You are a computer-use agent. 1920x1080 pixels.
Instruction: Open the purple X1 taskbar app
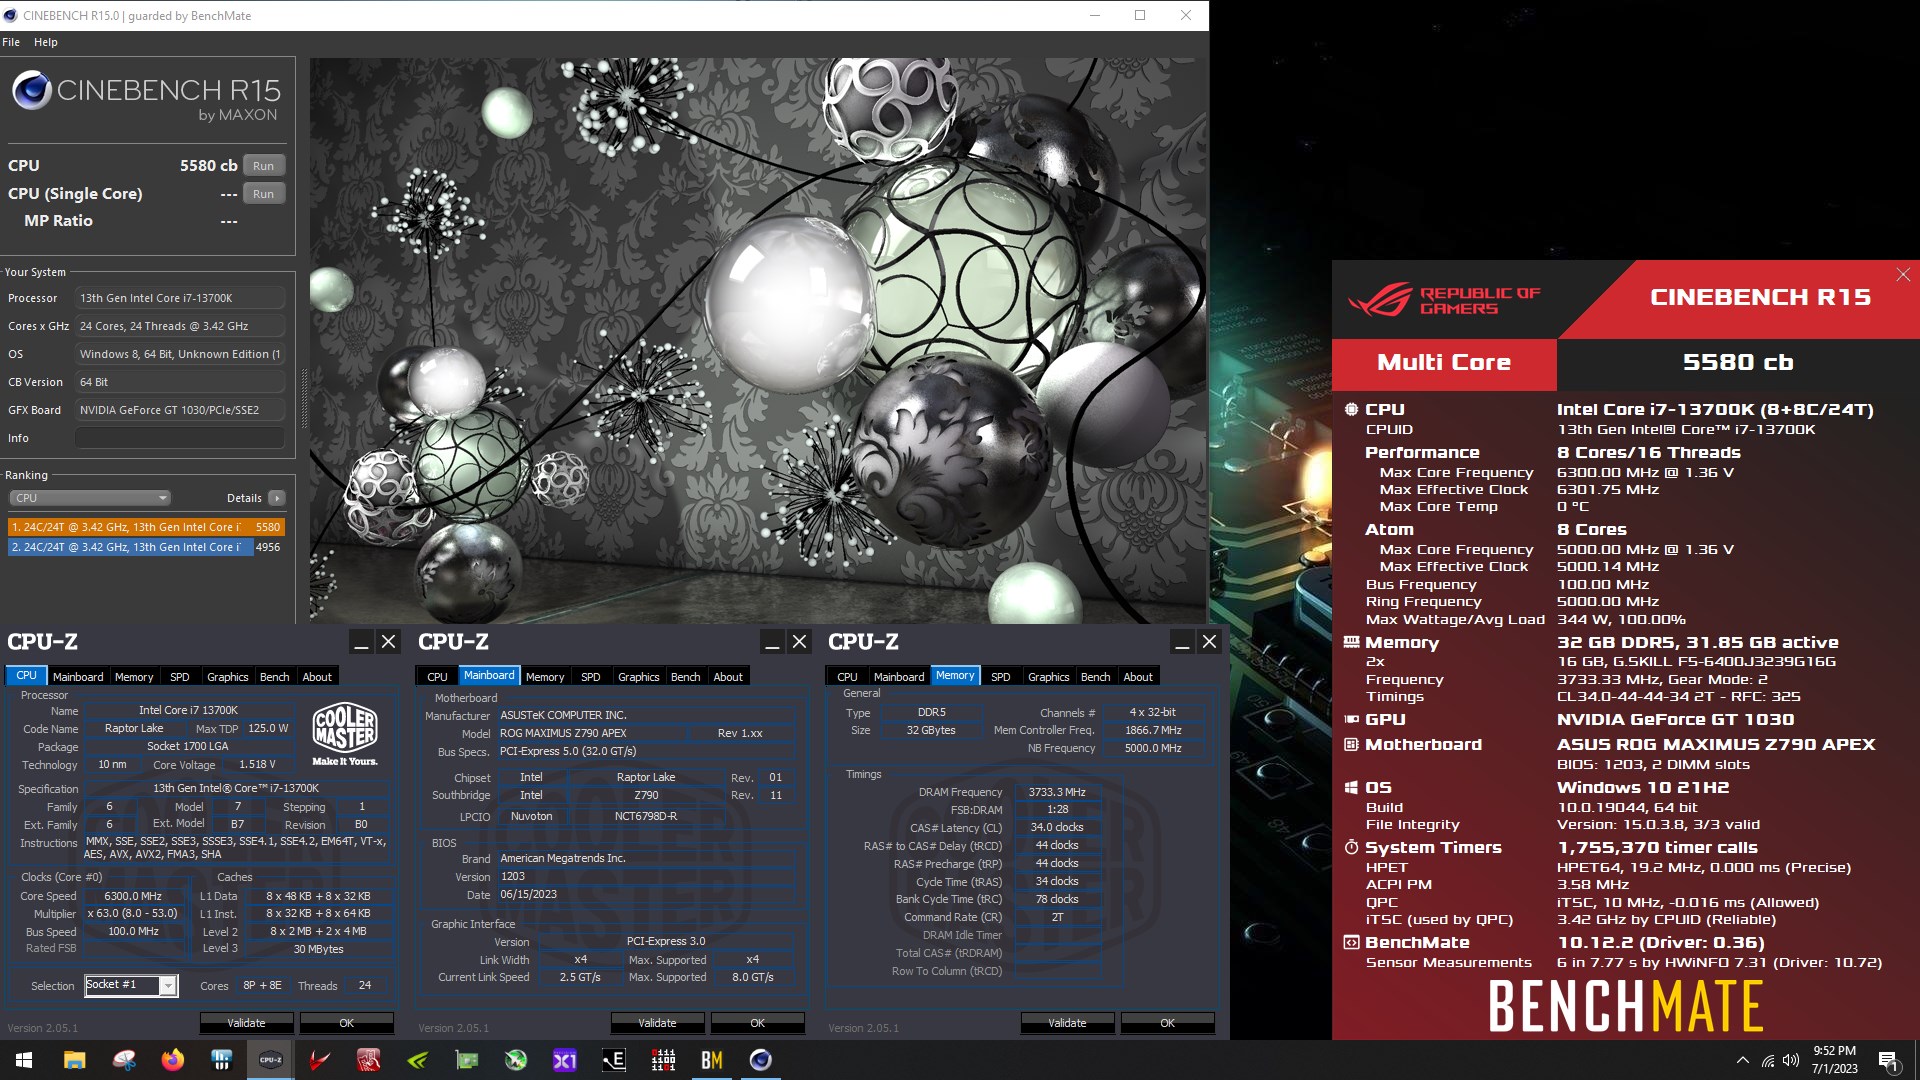click(564, 1060)
